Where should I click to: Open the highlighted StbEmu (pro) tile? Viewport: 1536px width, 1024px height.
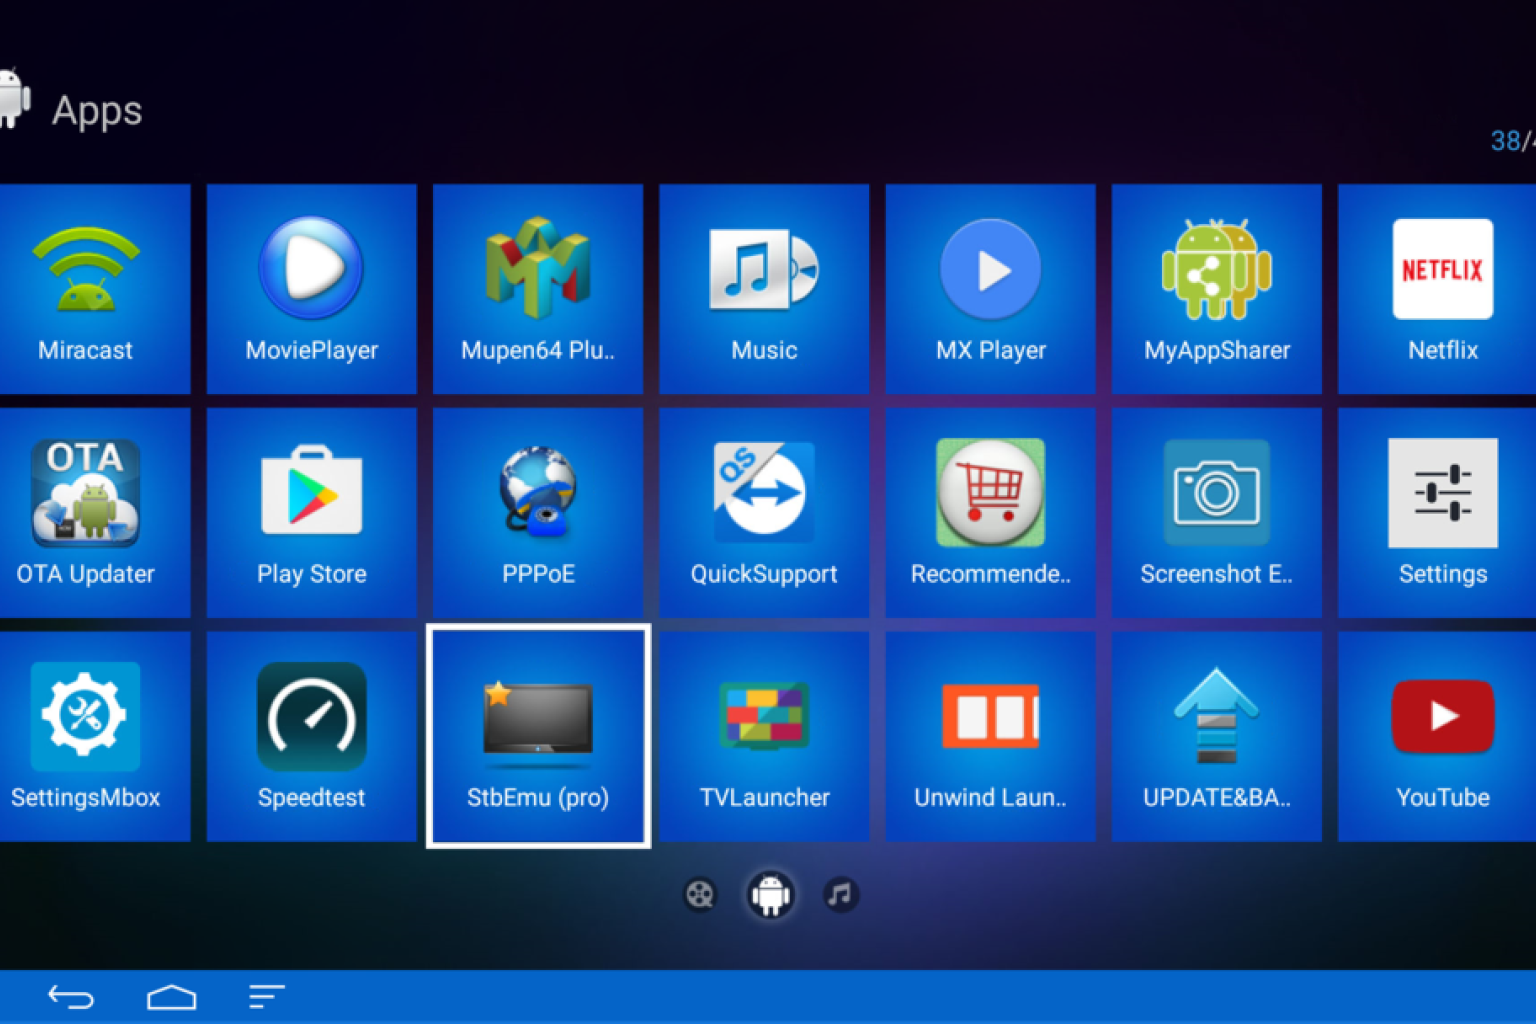point(538,736)
